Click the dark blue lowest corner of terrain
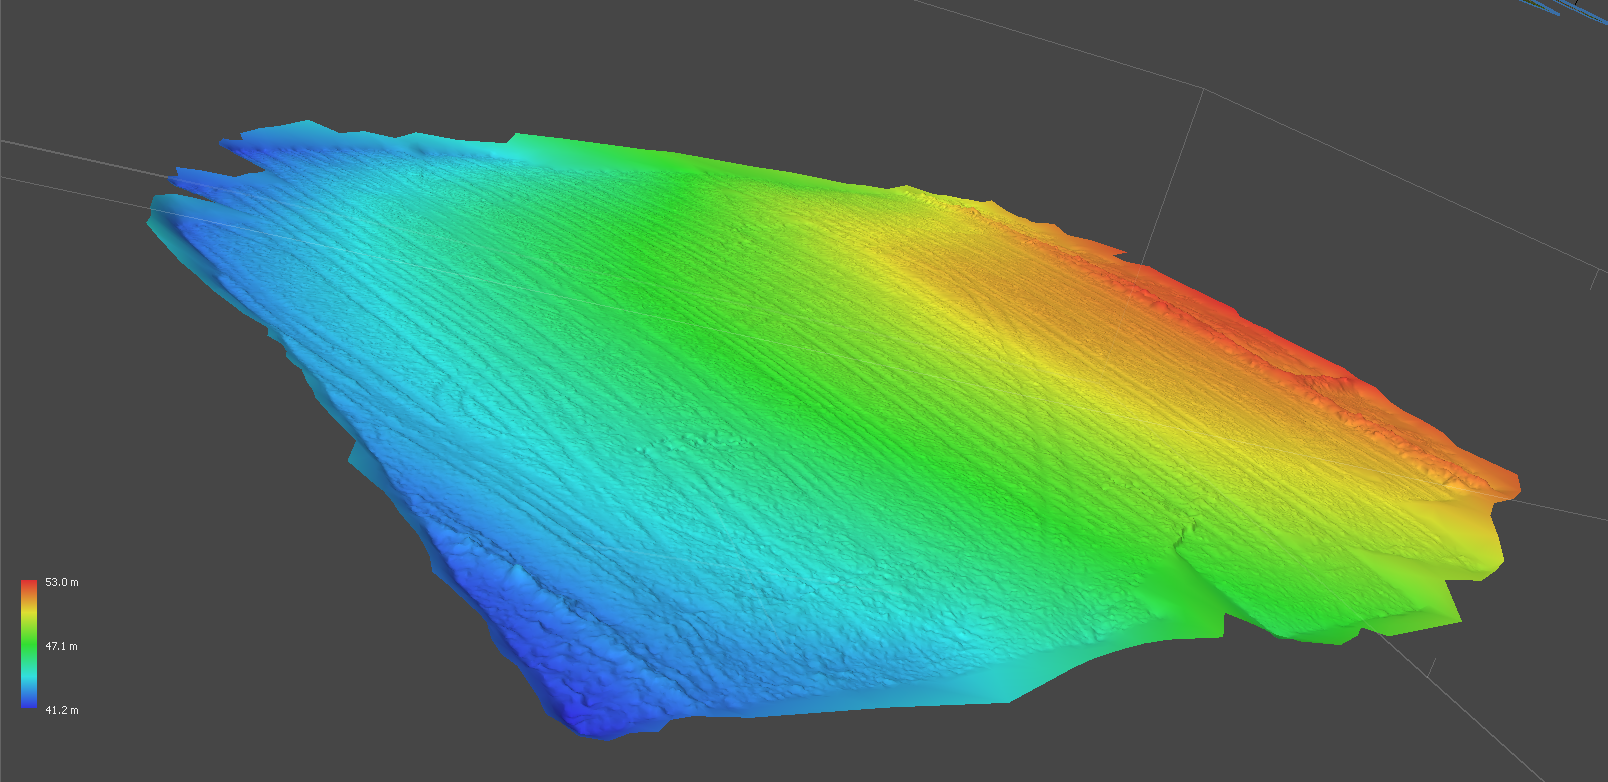Screen dimensions: 1608x782 pos(590,715)
